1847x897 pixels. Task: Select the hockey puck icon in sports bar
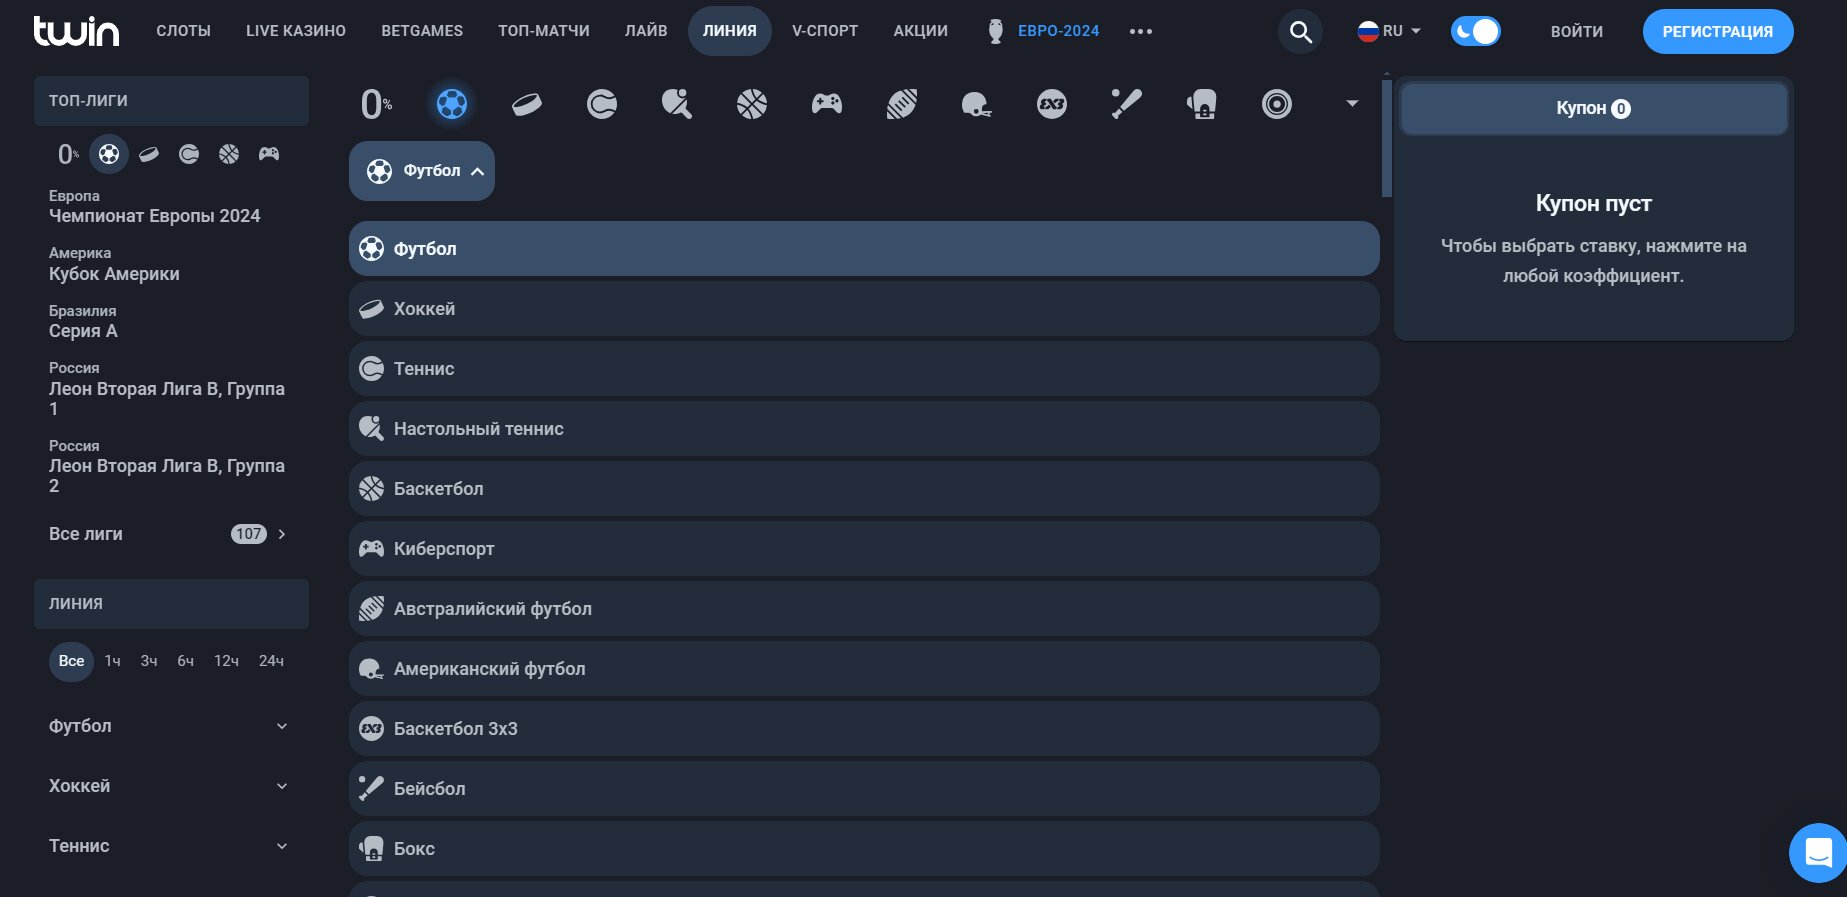tap(526, 104)
